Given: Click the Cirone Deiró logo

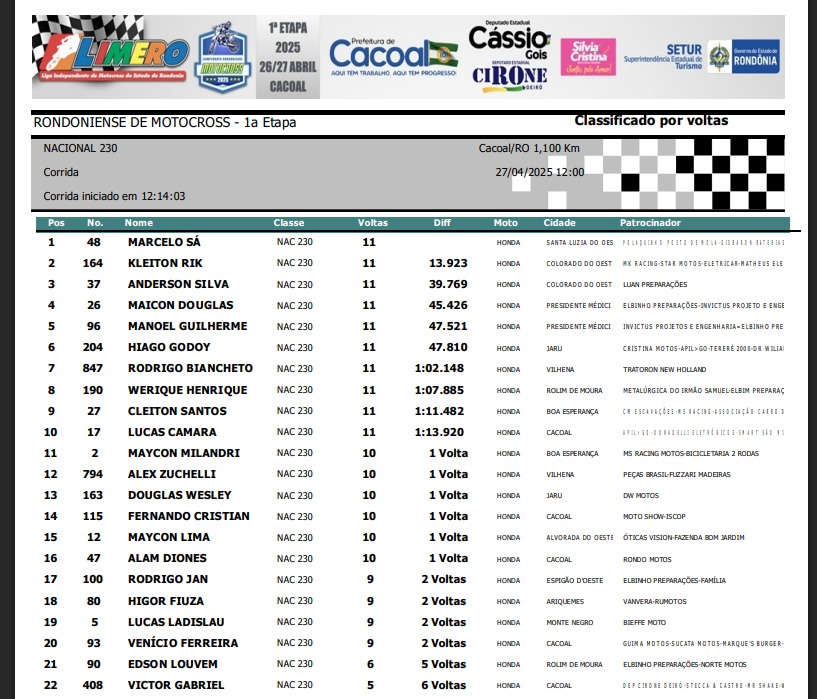Looking at the screenshot, I should [x=509, y=76].
